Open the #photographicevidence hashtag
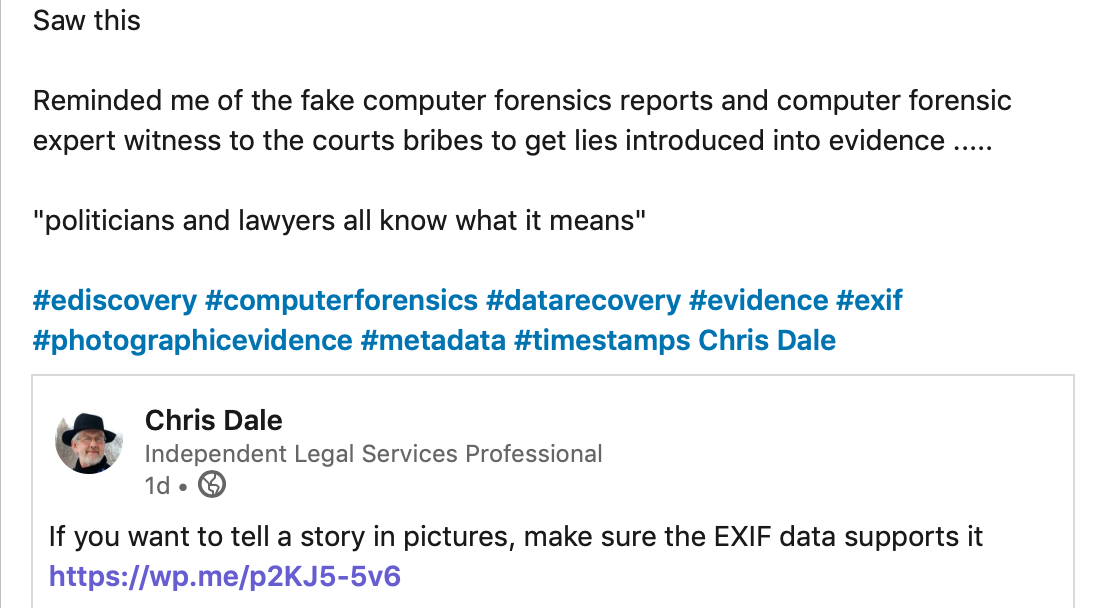This screenshot has height=608, width=1102. coord(192,341)
